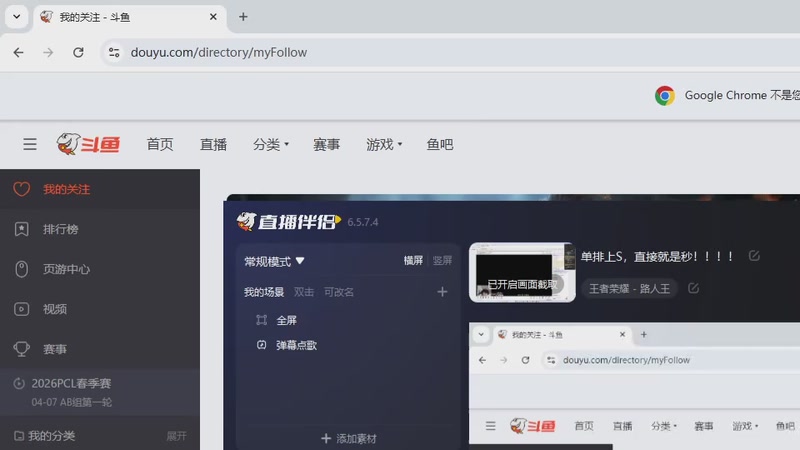Open 赛事 in the top navigation
Screen dimensions: 800x450
point(327,144)
